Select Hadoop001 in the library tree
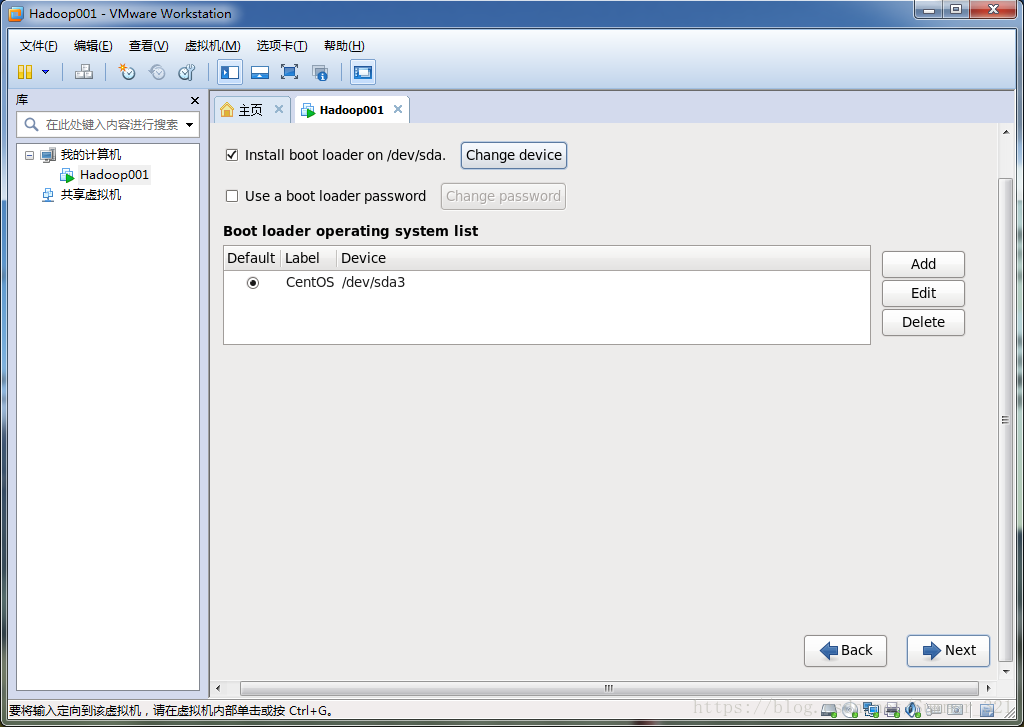Viewport: 1024px width, 727px height. (114, 175)
